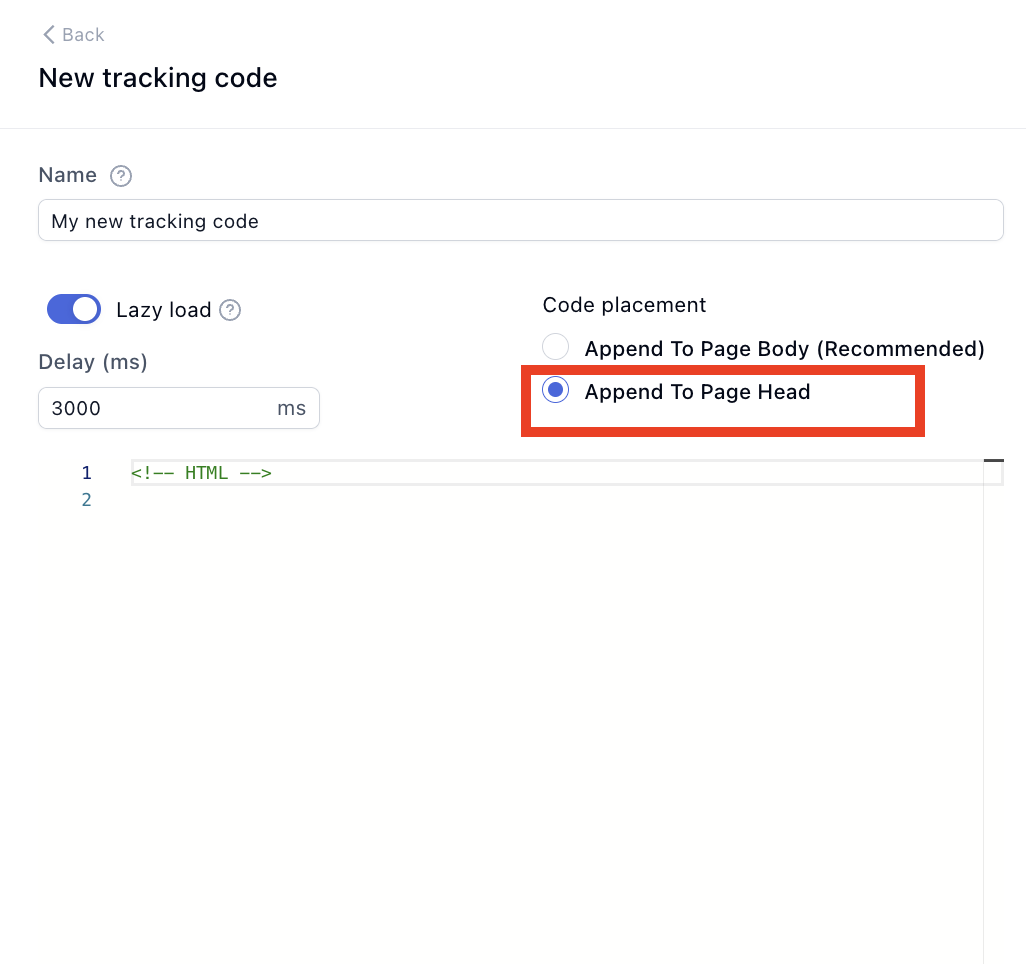This screenshot has height=964, width=1026.
Task: Click line number 2 in the editor gutter
Action: pyautogui.click(x=86, y=499)
